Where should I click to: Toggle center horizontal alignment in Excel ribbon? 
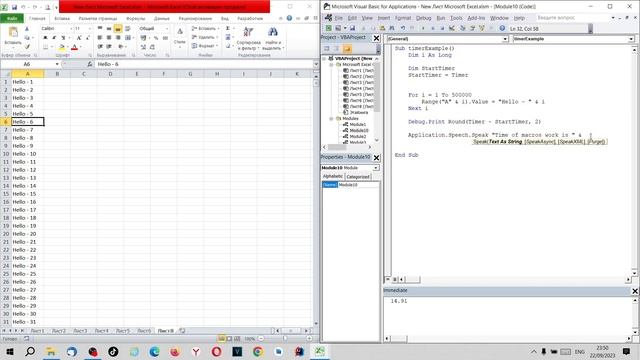click(x=109, y=38)
